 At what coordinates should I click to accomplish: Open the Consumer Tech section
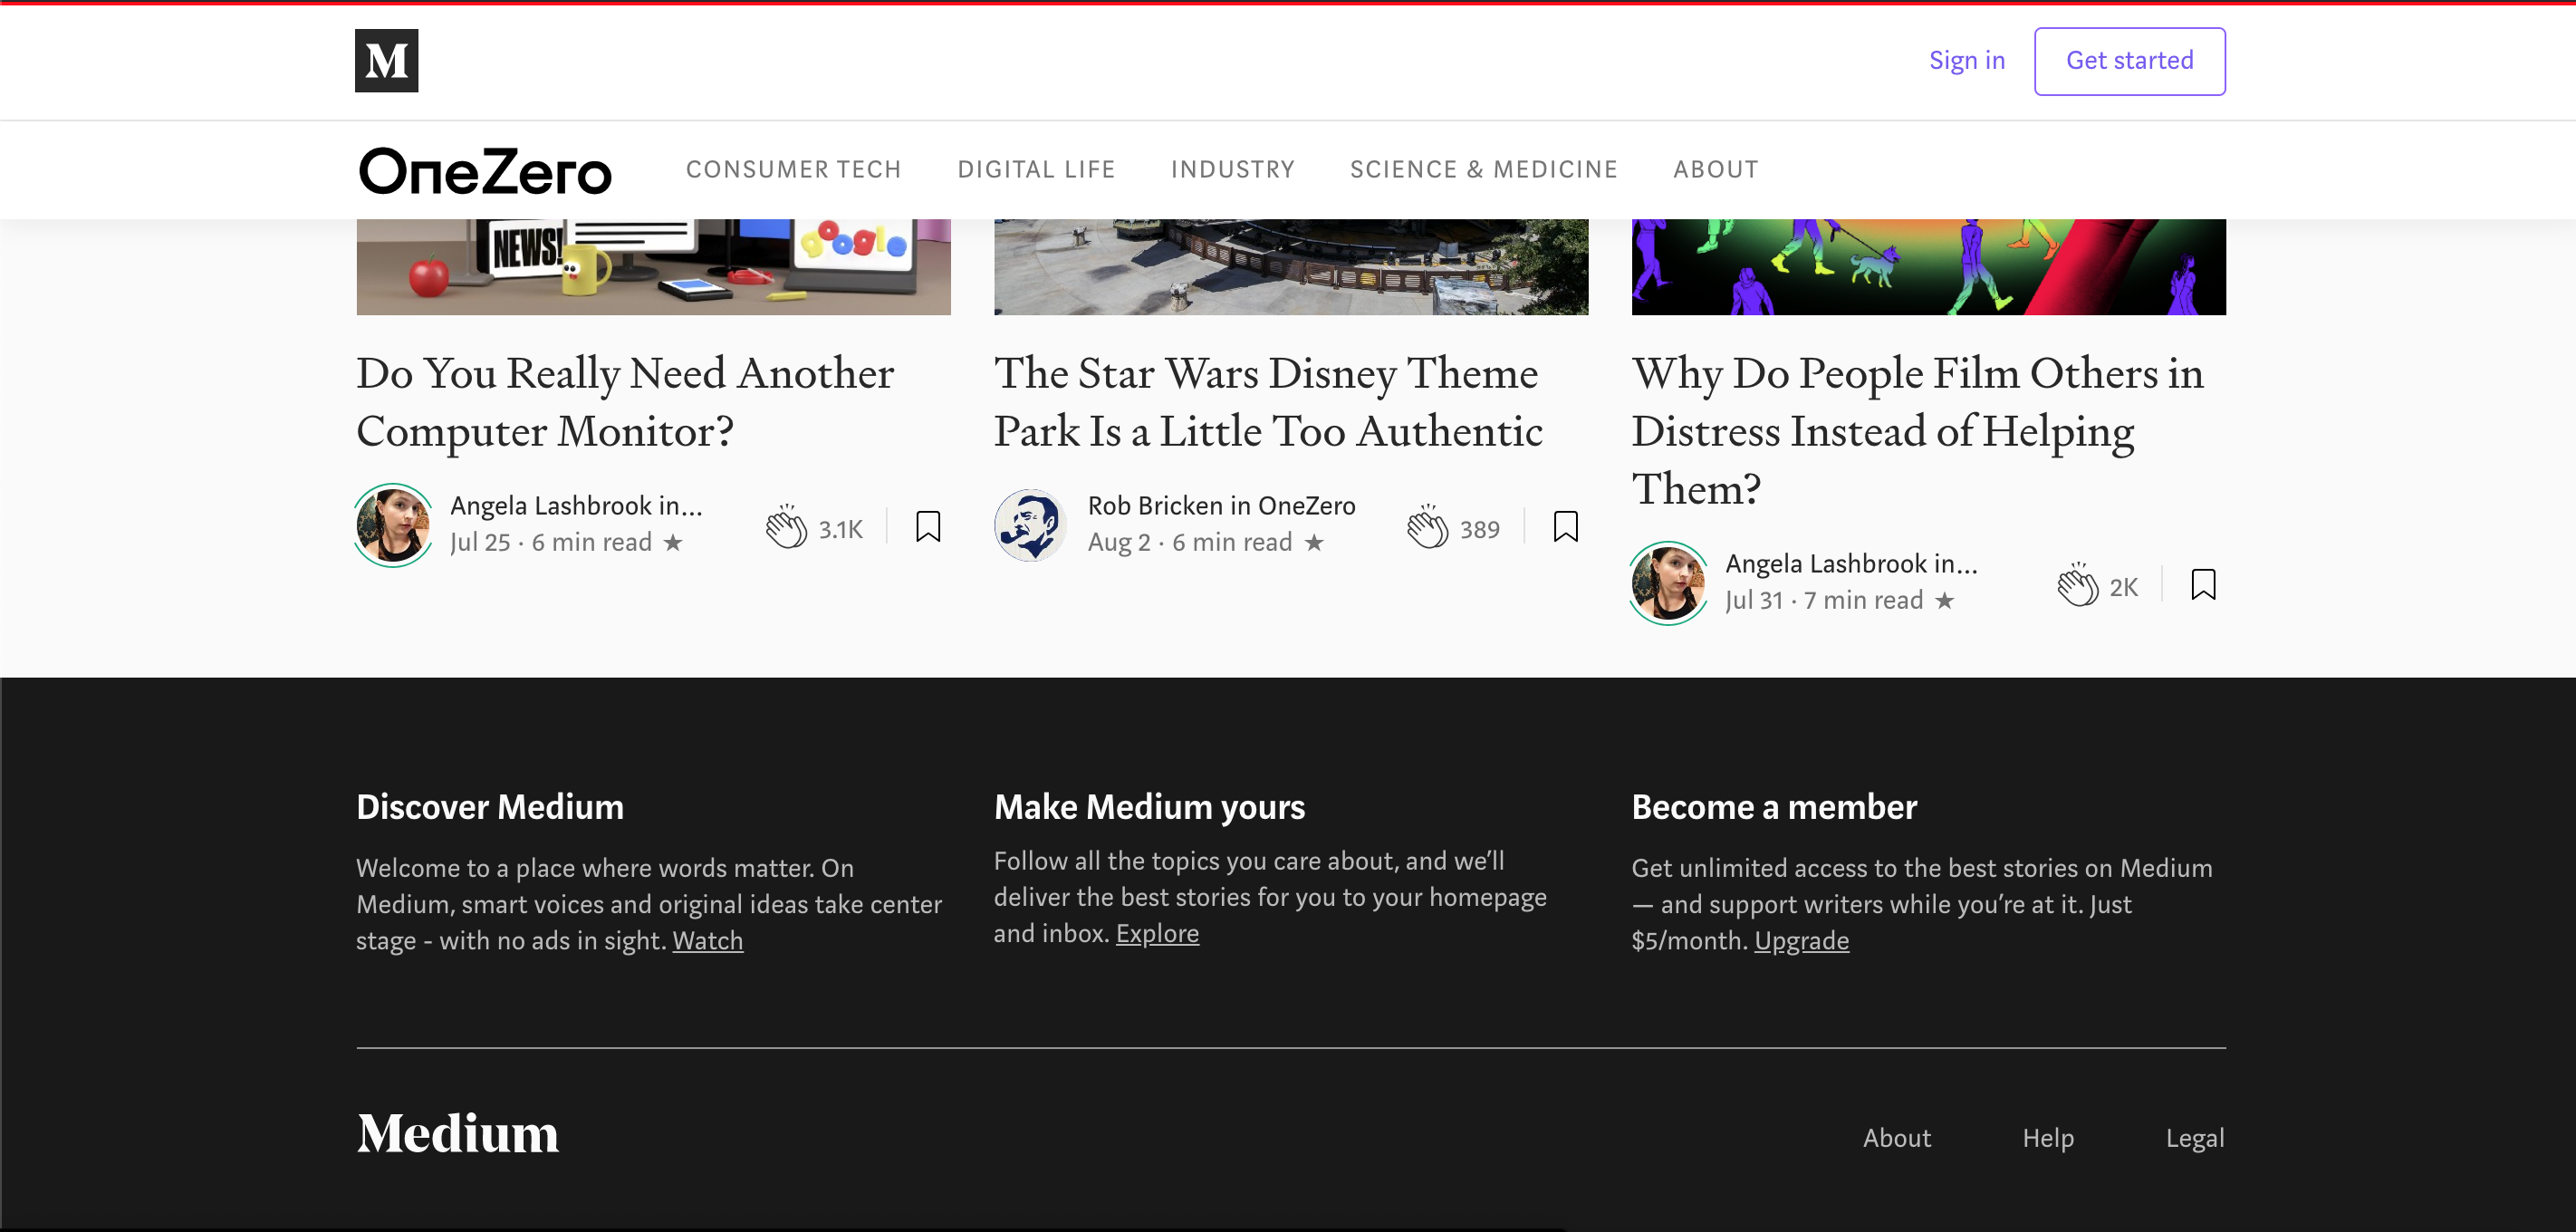pyautogui.click(x=793, y=170)
